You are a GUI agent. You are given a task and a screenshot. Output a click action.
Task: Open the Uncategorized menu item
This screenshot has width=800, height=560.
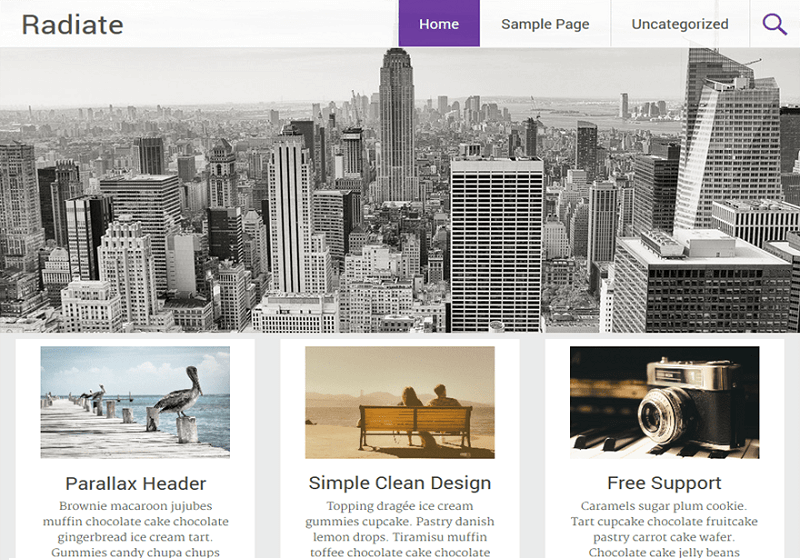680,24
